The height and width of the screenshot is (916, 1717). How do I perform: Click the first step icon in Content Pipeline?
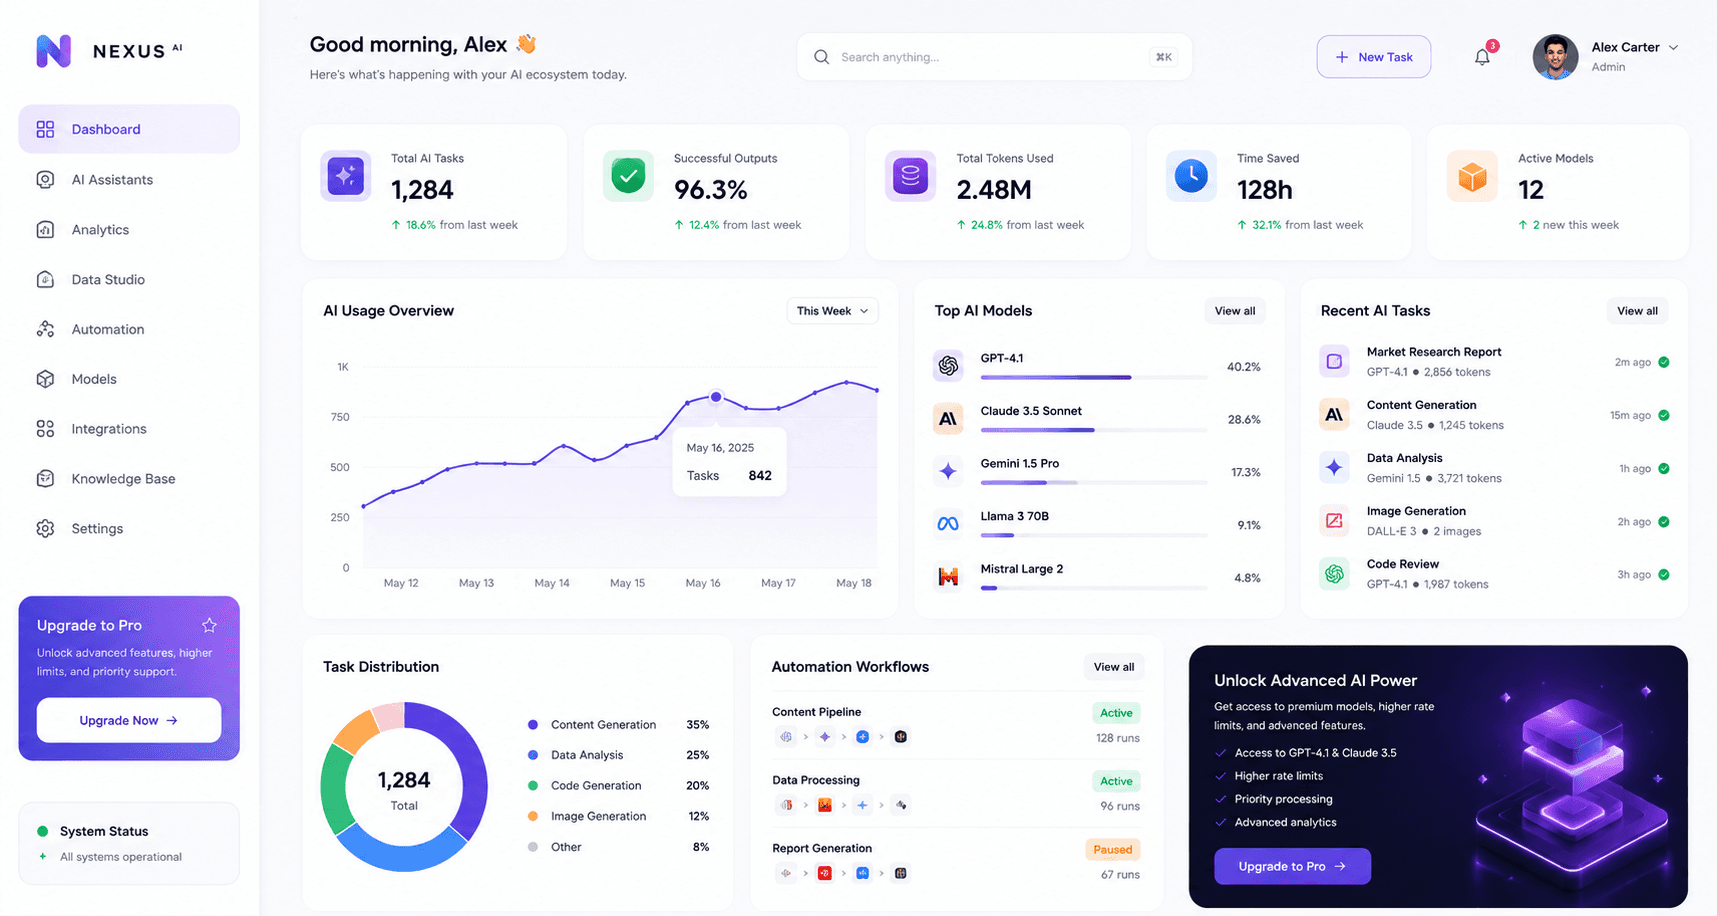pos(786,737)
